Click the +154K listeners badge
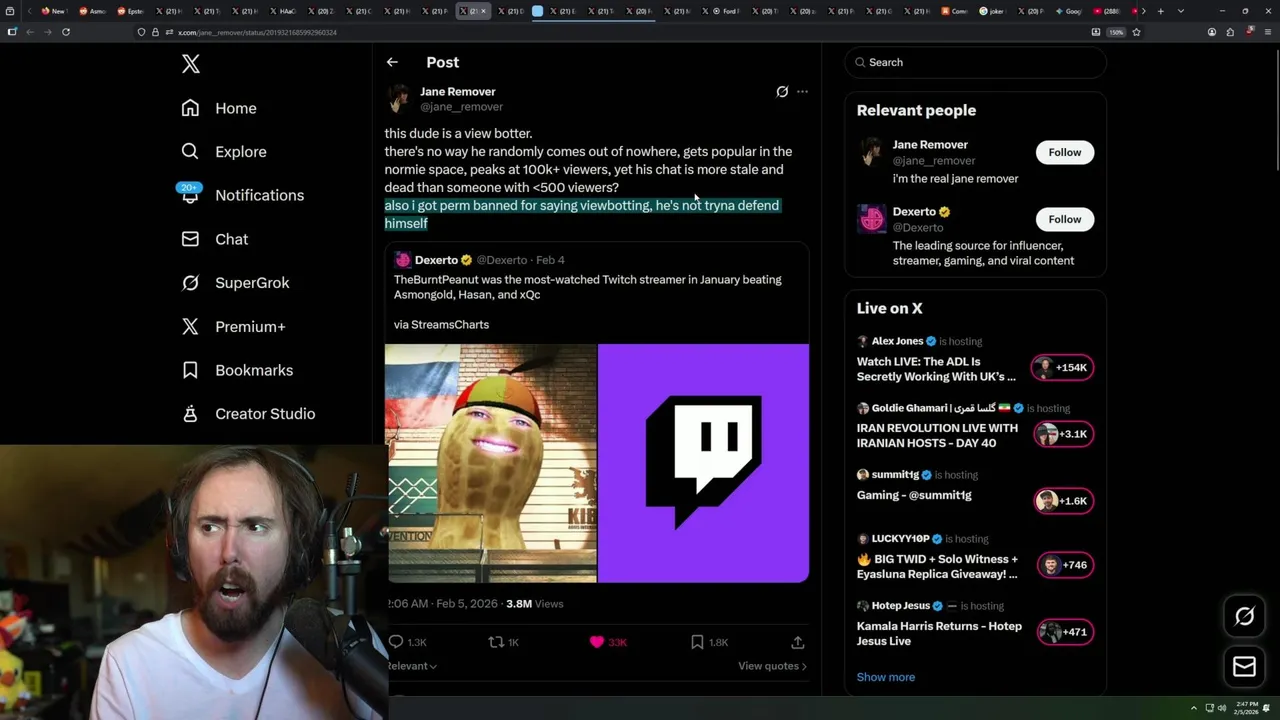1280x720 pixels. (1062, 367)
